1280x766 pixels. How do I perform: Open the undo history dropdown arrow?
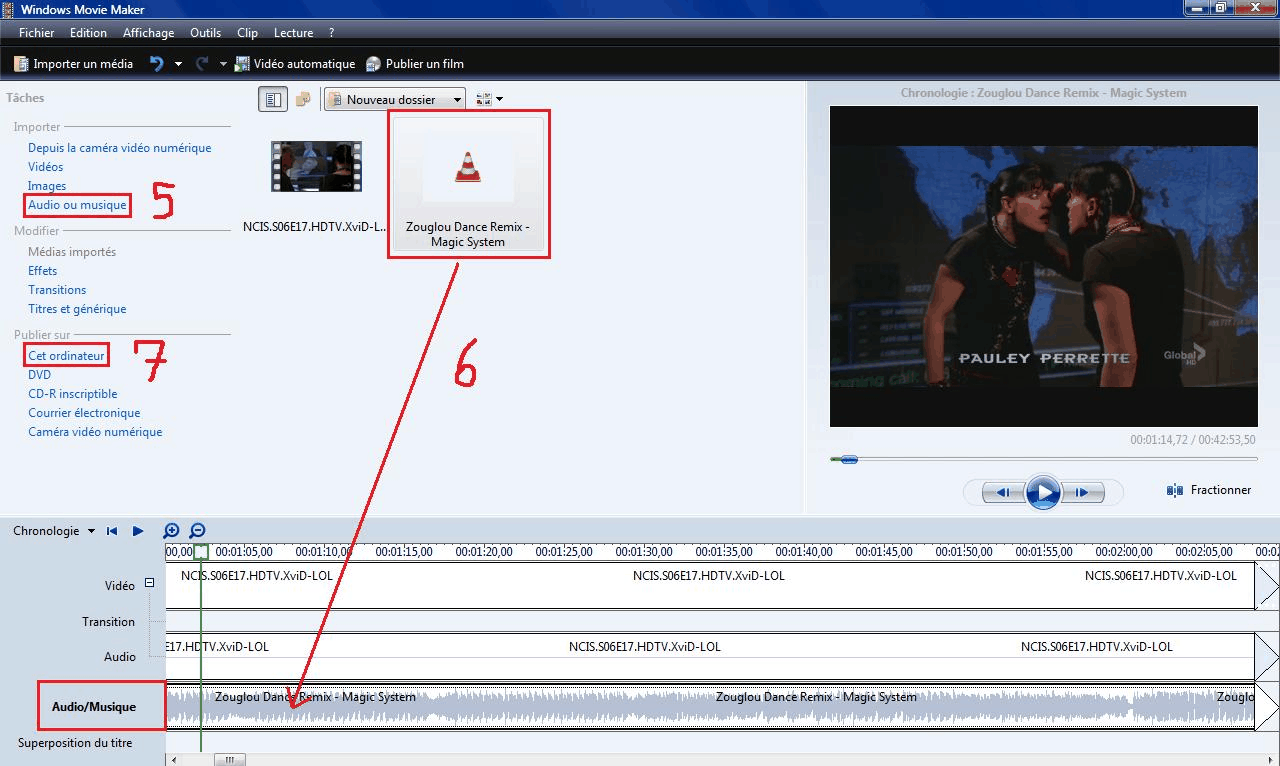coord(178,64)
